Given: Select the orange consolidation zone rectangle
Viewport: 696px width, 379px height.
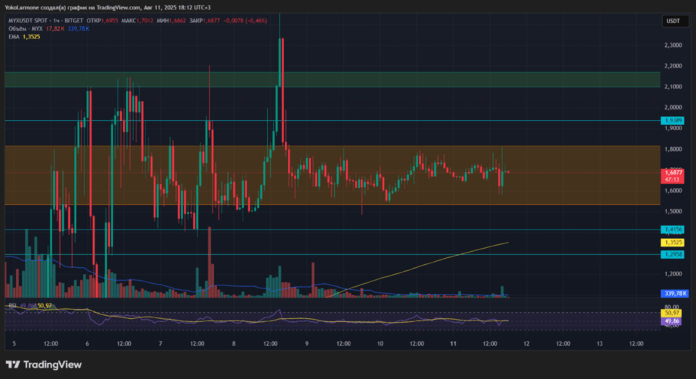Looking at the screenshot, I should 332,175.
